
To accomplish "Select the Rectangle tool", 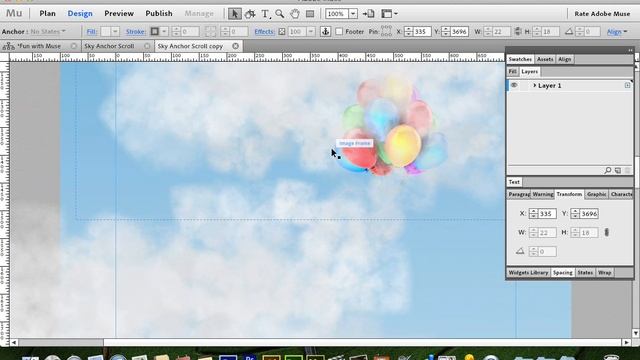I will [310, 14].
